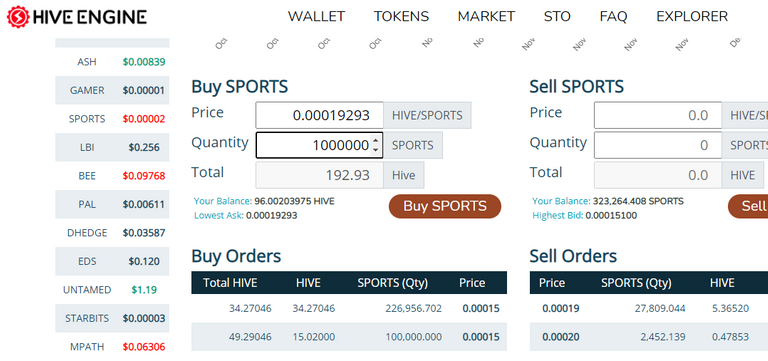
Task: Select the BEE token row
Action: pyautogui.click(x=112, y=176)
